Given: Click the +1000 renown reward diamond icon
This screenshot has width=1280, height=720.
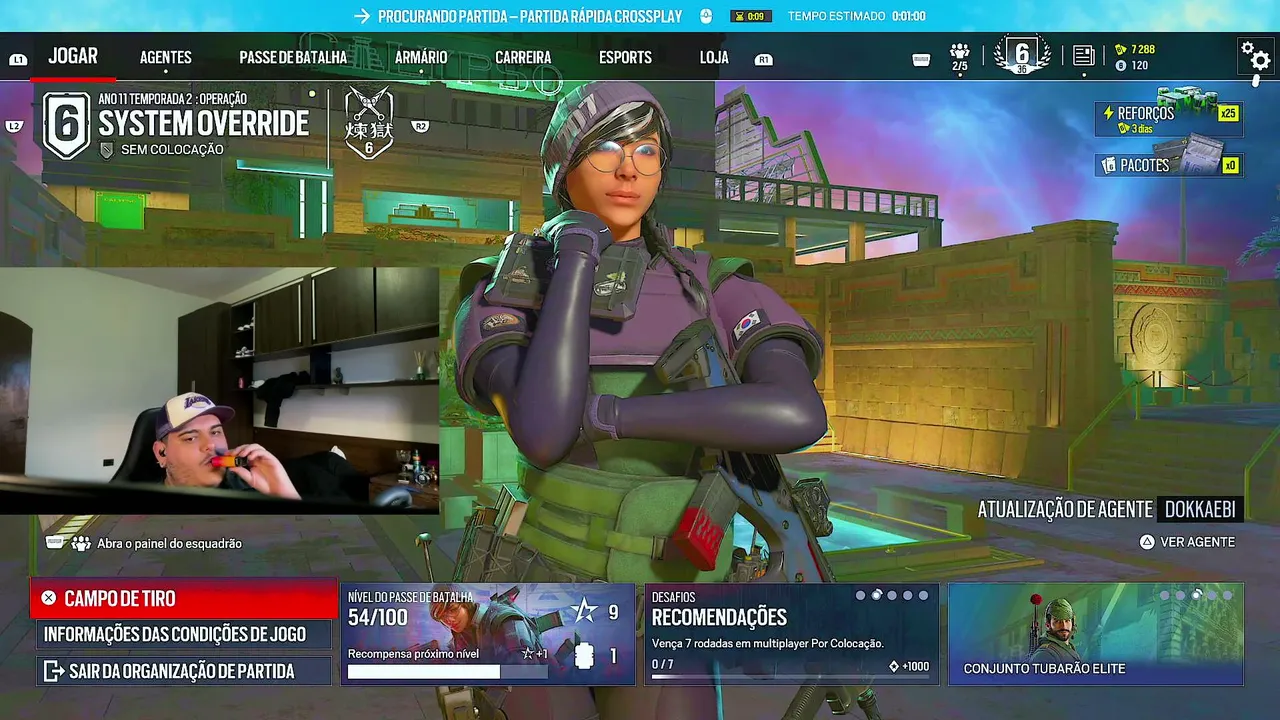Looking at the screenshot, I should (894, 666).
